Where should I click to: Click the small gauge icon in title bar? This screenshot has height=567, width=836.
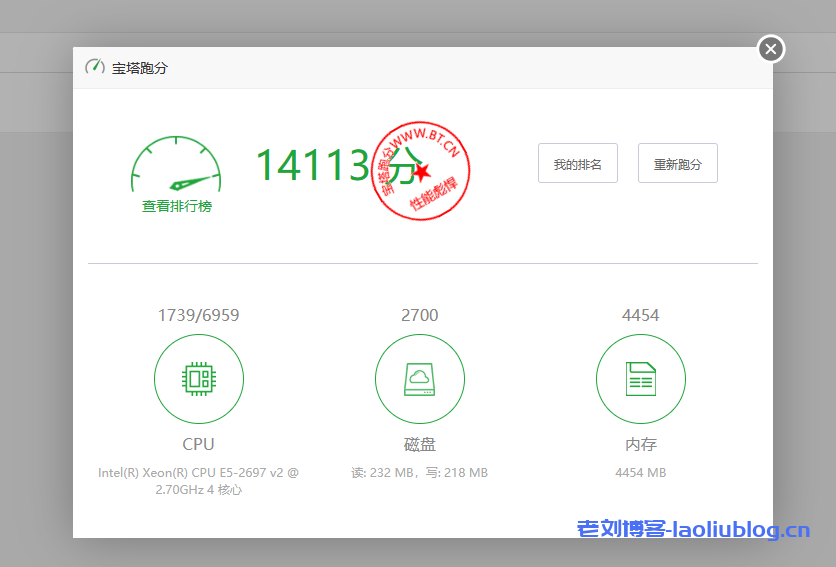95,67
